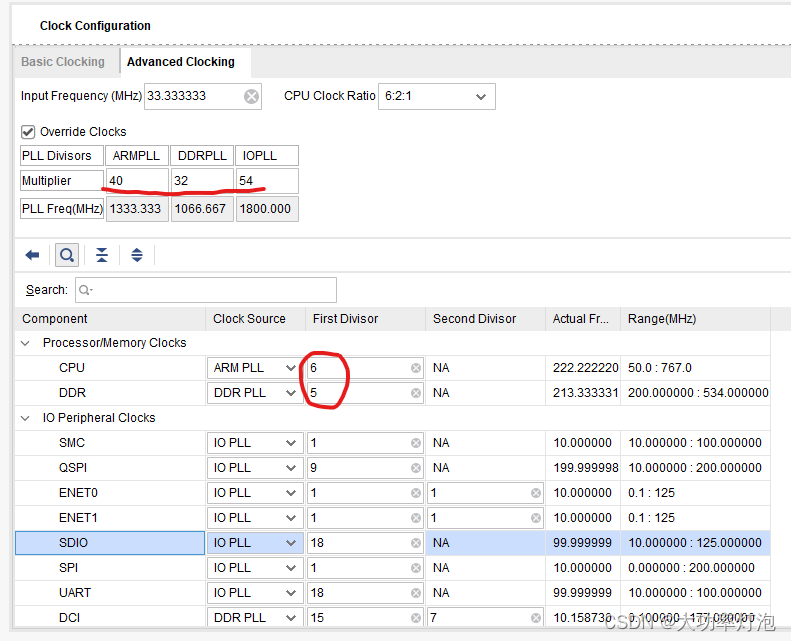Image resolution: width=791 pixels, height=641 pixels.
Task: Clear the ENET0 second divisor value
Action: pos(536,493)
